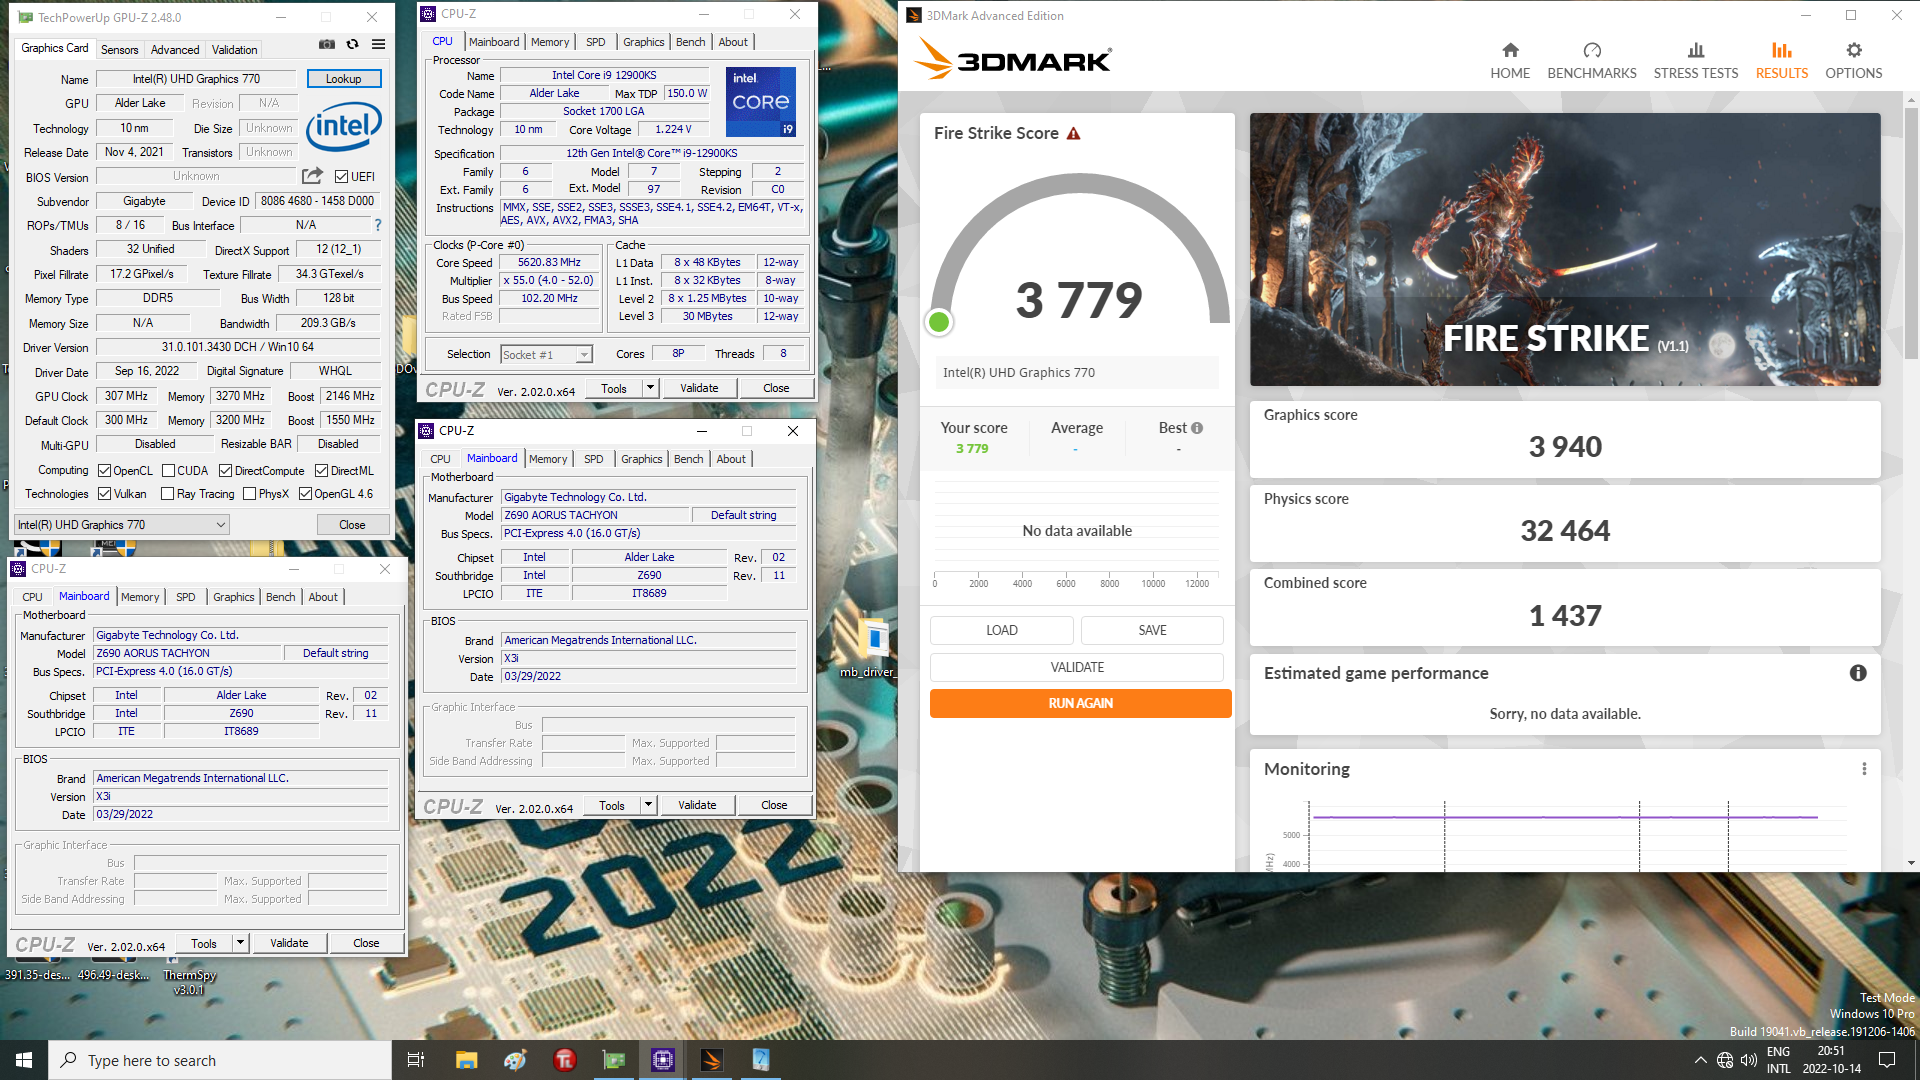
Task: Switch to Advanced tab in GPU-Z
Action: pyautogui.click(x=175, y=50)
